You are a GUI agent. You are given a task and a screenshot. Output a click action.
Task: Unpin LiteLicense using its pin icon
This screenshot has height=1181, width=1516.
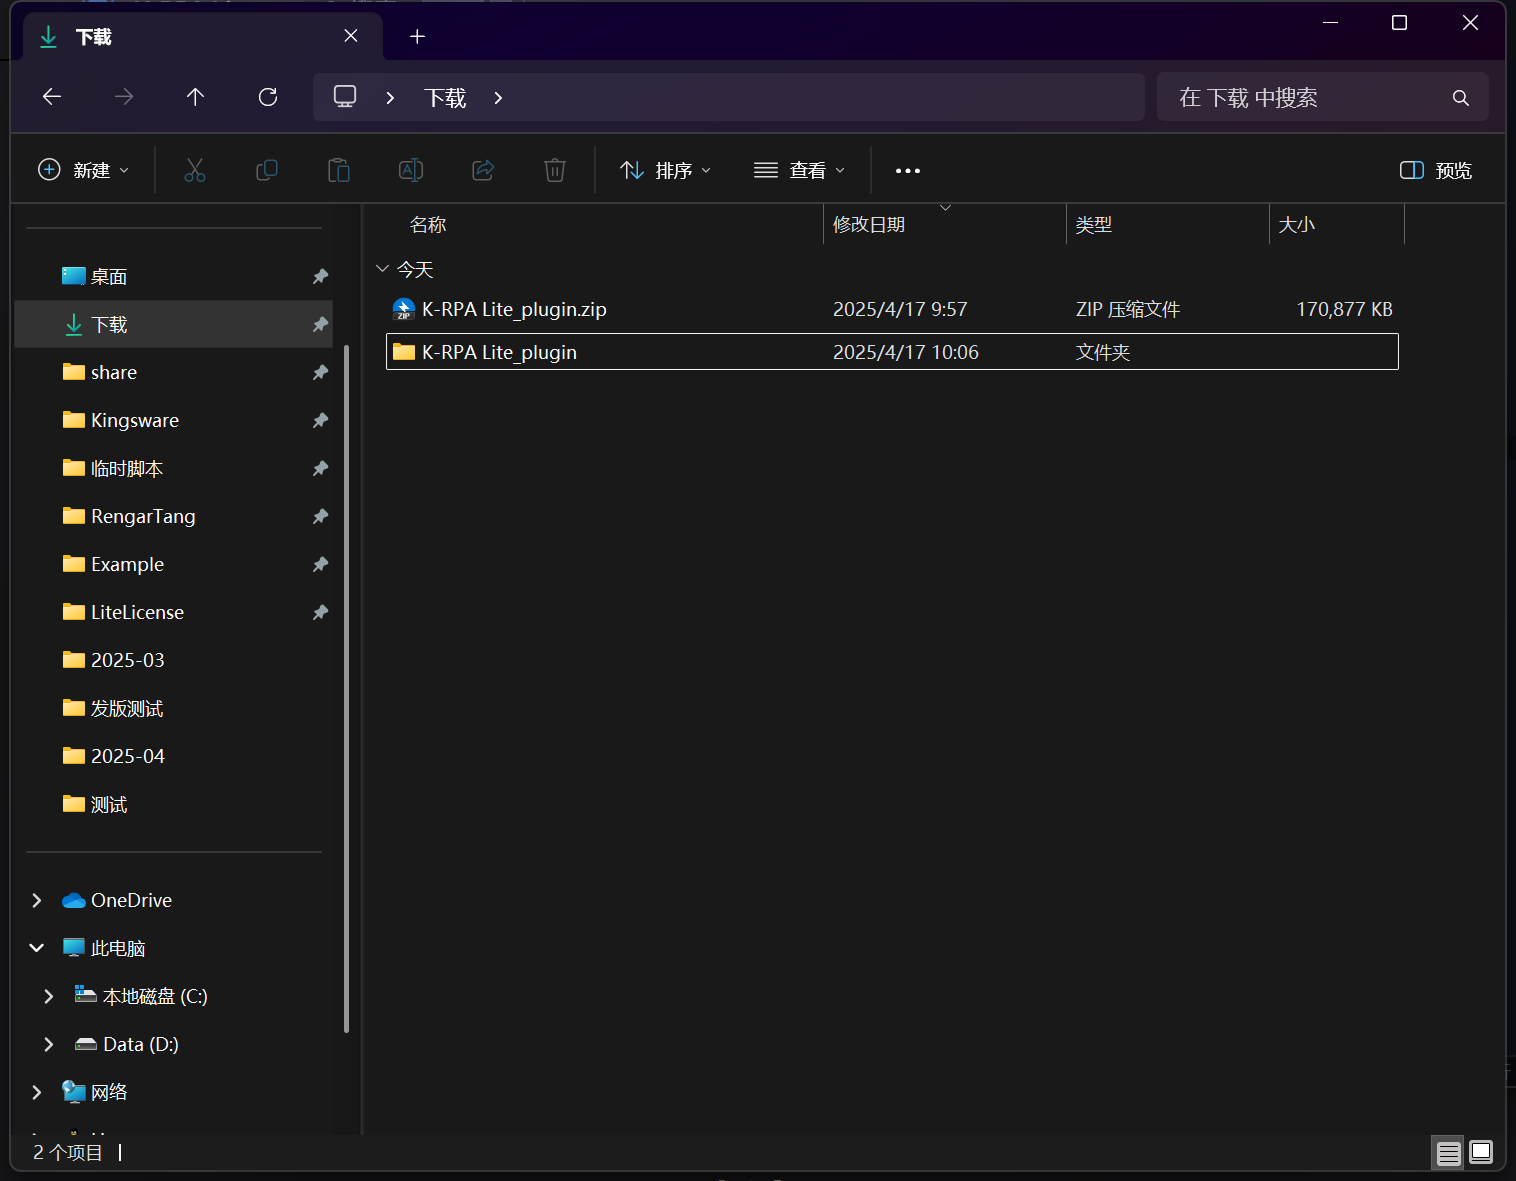pyautogui.click(x=320, y=613)
